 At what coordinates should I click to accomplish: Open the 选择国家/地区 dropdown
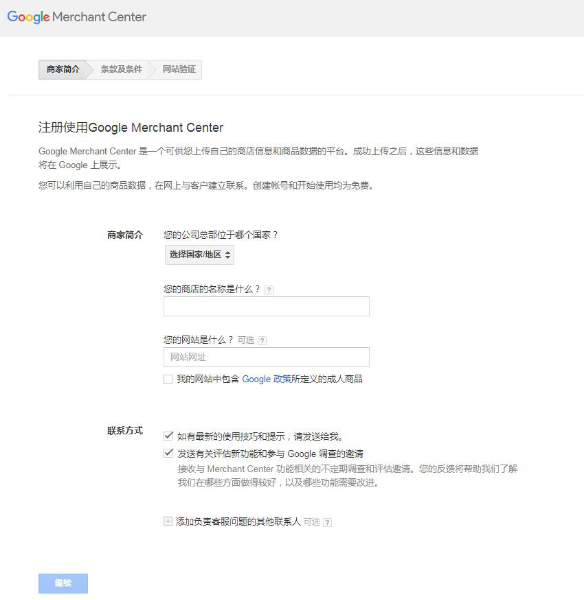coord(199,255)
